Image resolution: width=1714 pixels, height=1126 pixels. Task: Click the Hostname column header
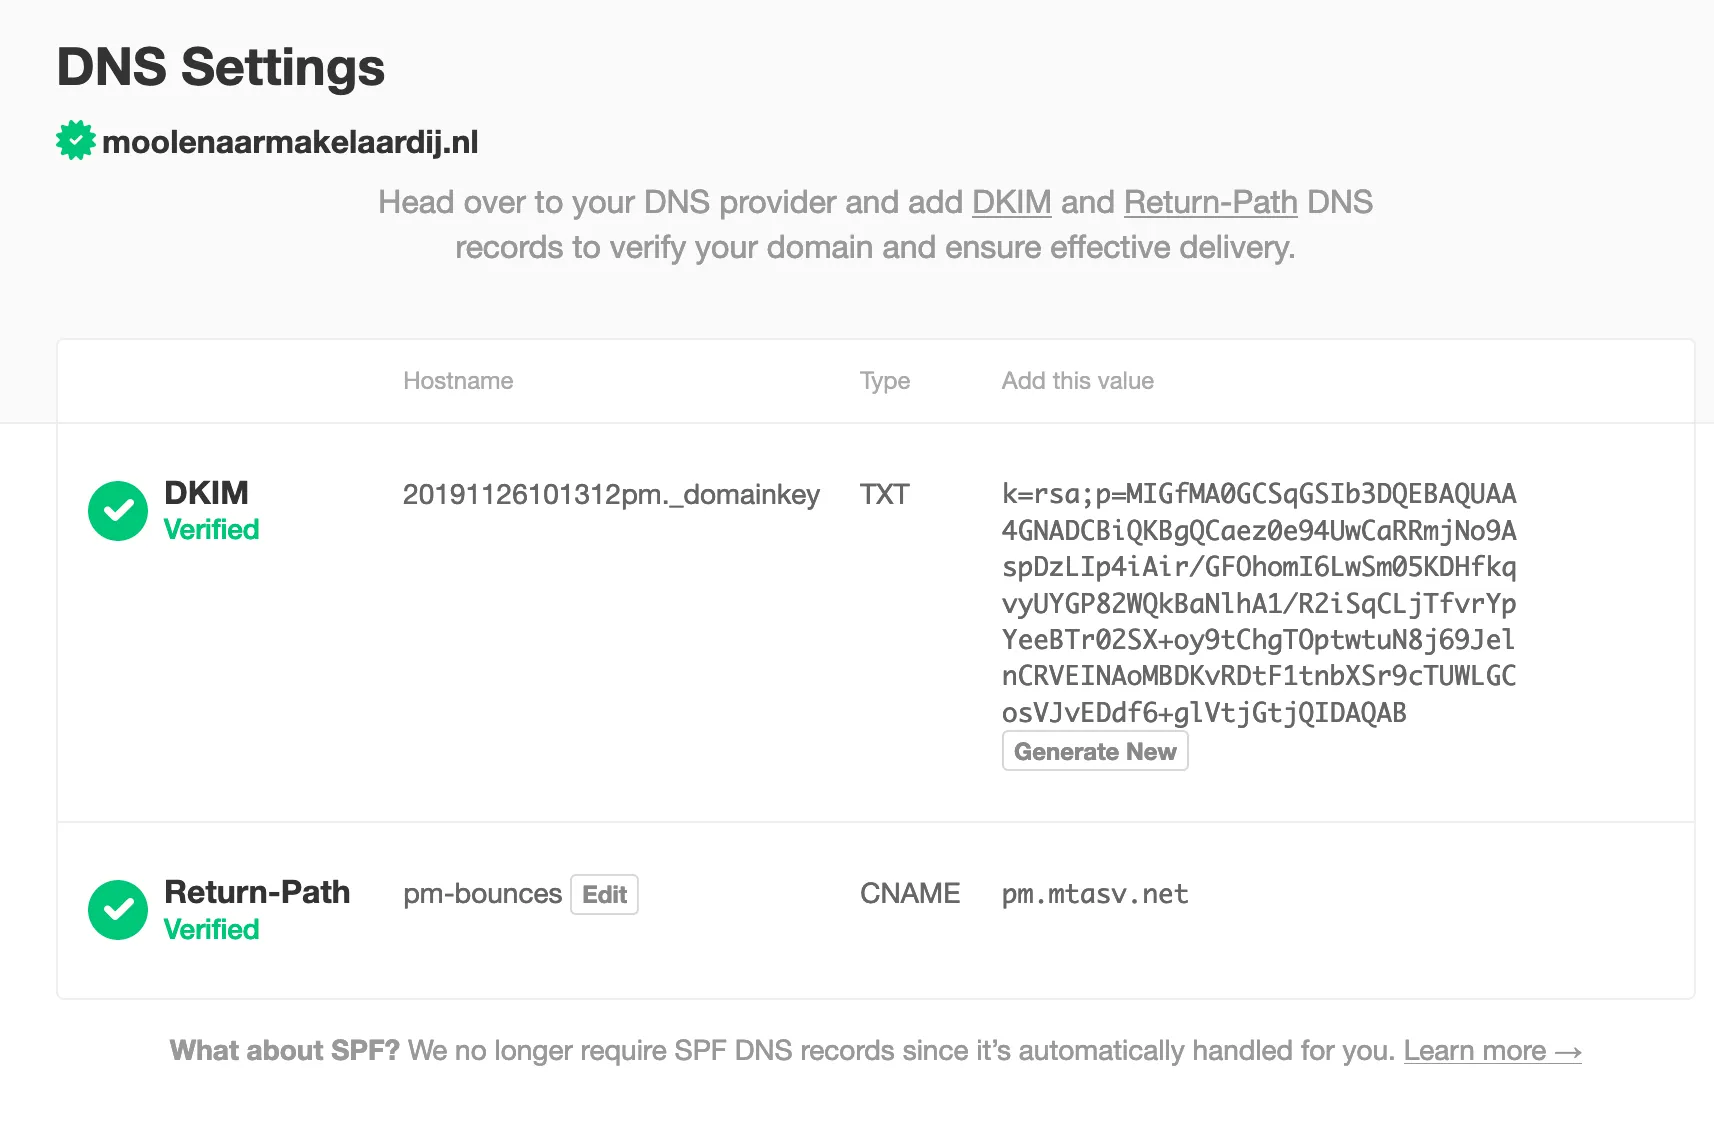[457, 380]
